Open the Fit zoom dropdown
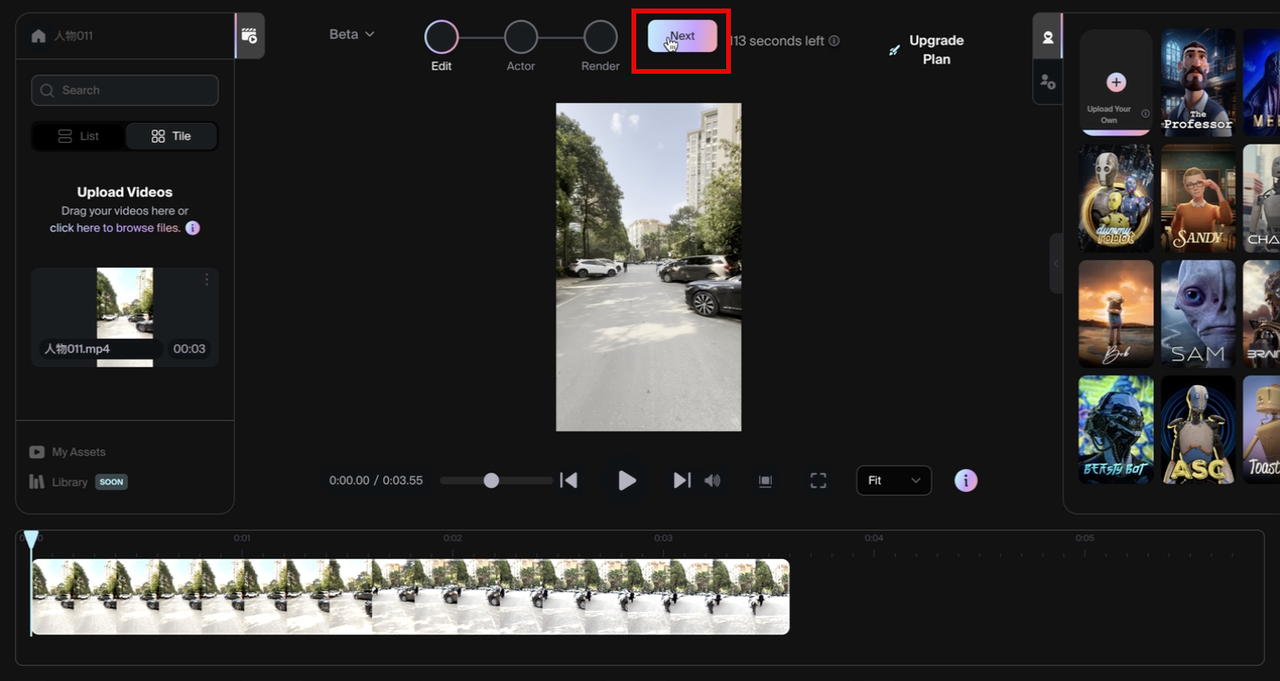 click(x=893, y=481)
